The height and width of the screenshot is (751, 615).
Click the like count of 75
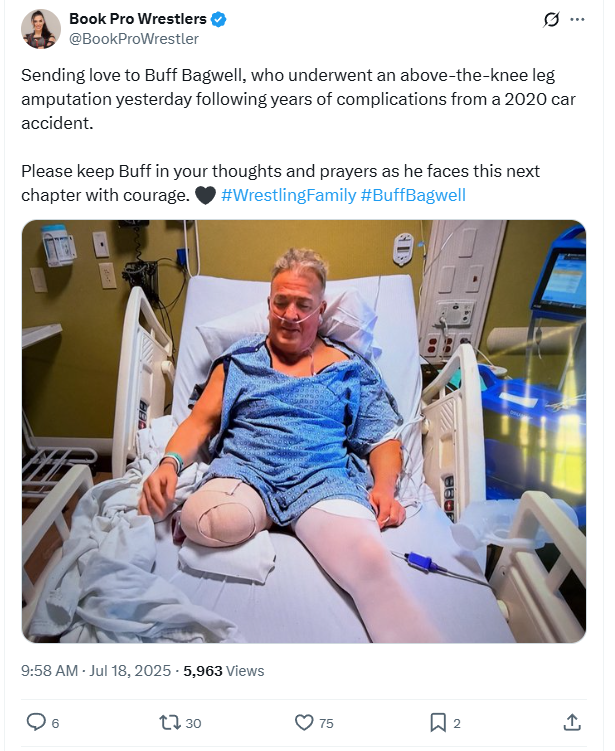[326, 723]
